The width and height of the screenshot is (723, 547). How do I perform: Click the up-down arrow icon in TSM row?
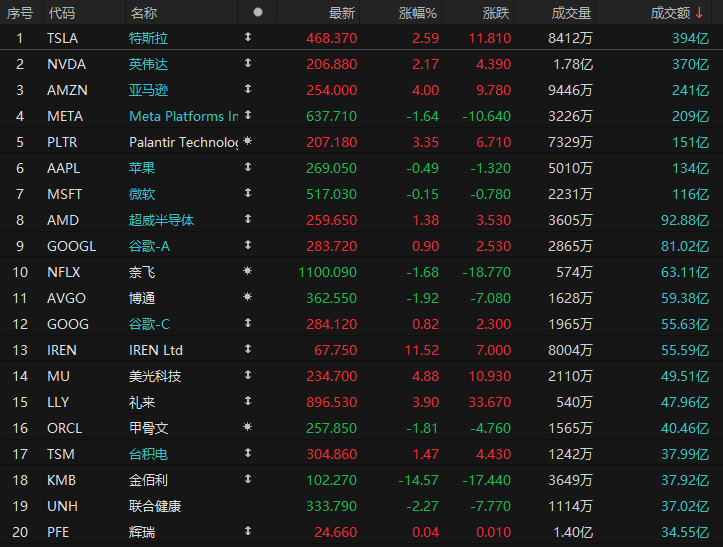(248, 453)
